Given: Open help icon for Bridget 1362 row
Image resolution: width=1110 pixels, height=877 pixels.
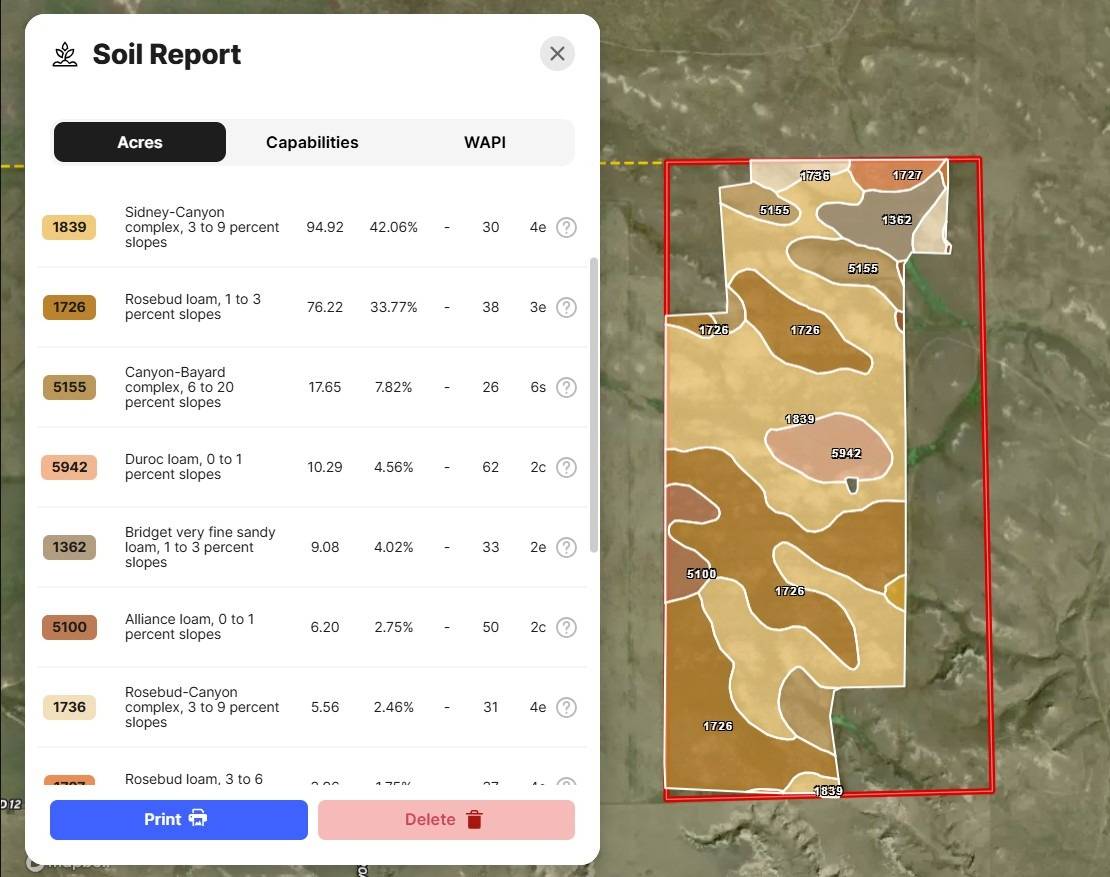Looking at the screenshot, I should click(x=566, y=547).
